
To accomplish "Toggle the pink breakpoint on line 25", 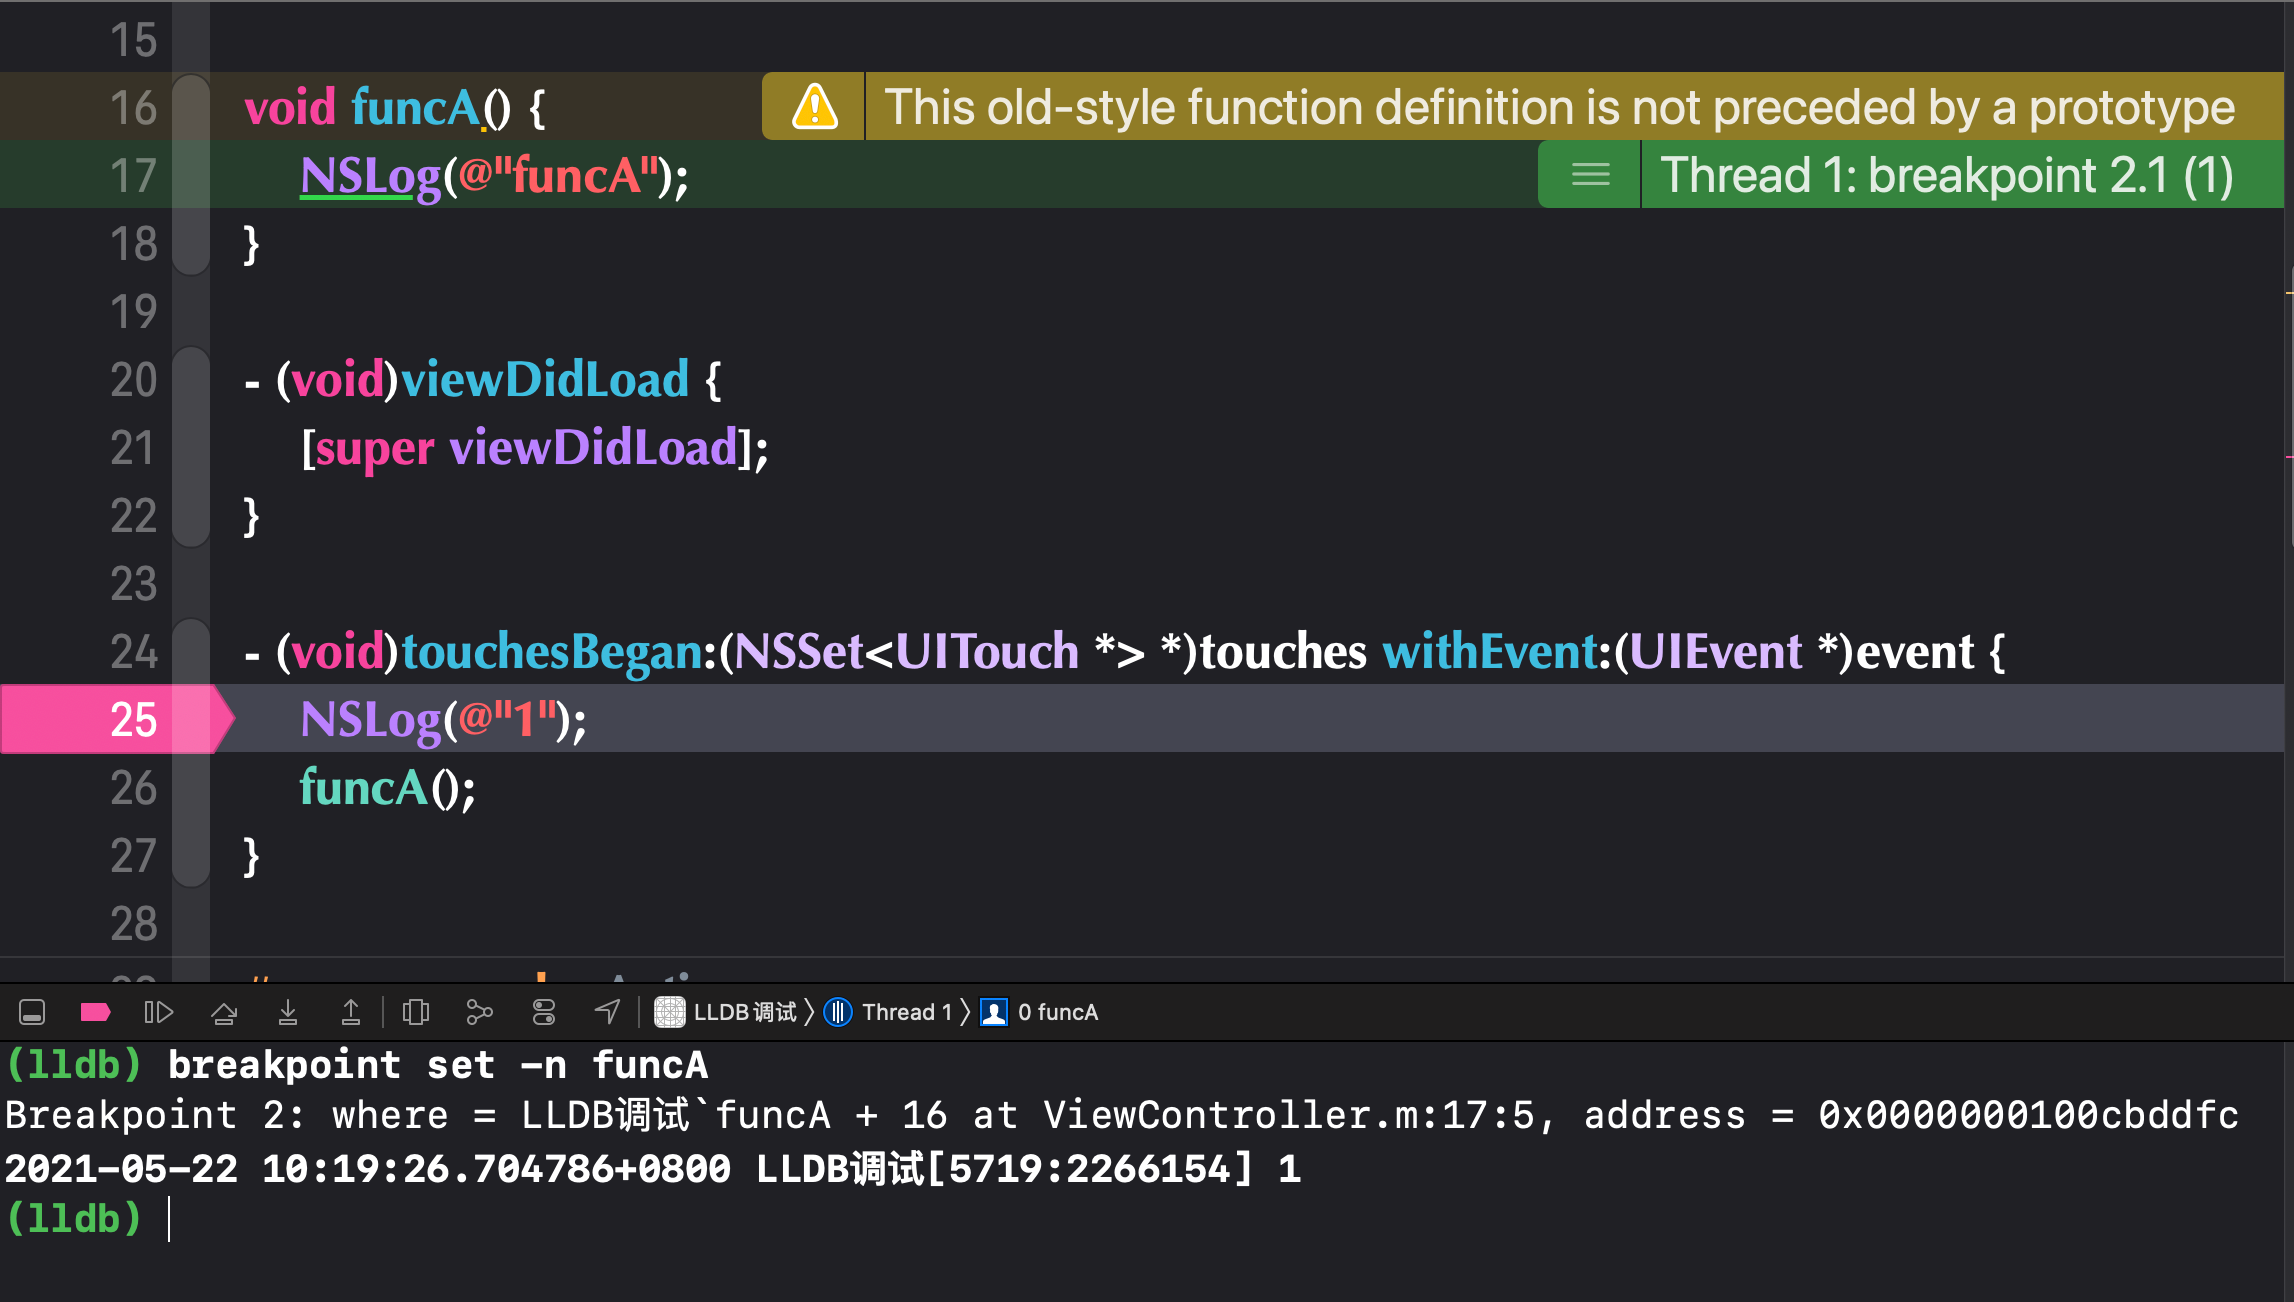I will [117, 719].
